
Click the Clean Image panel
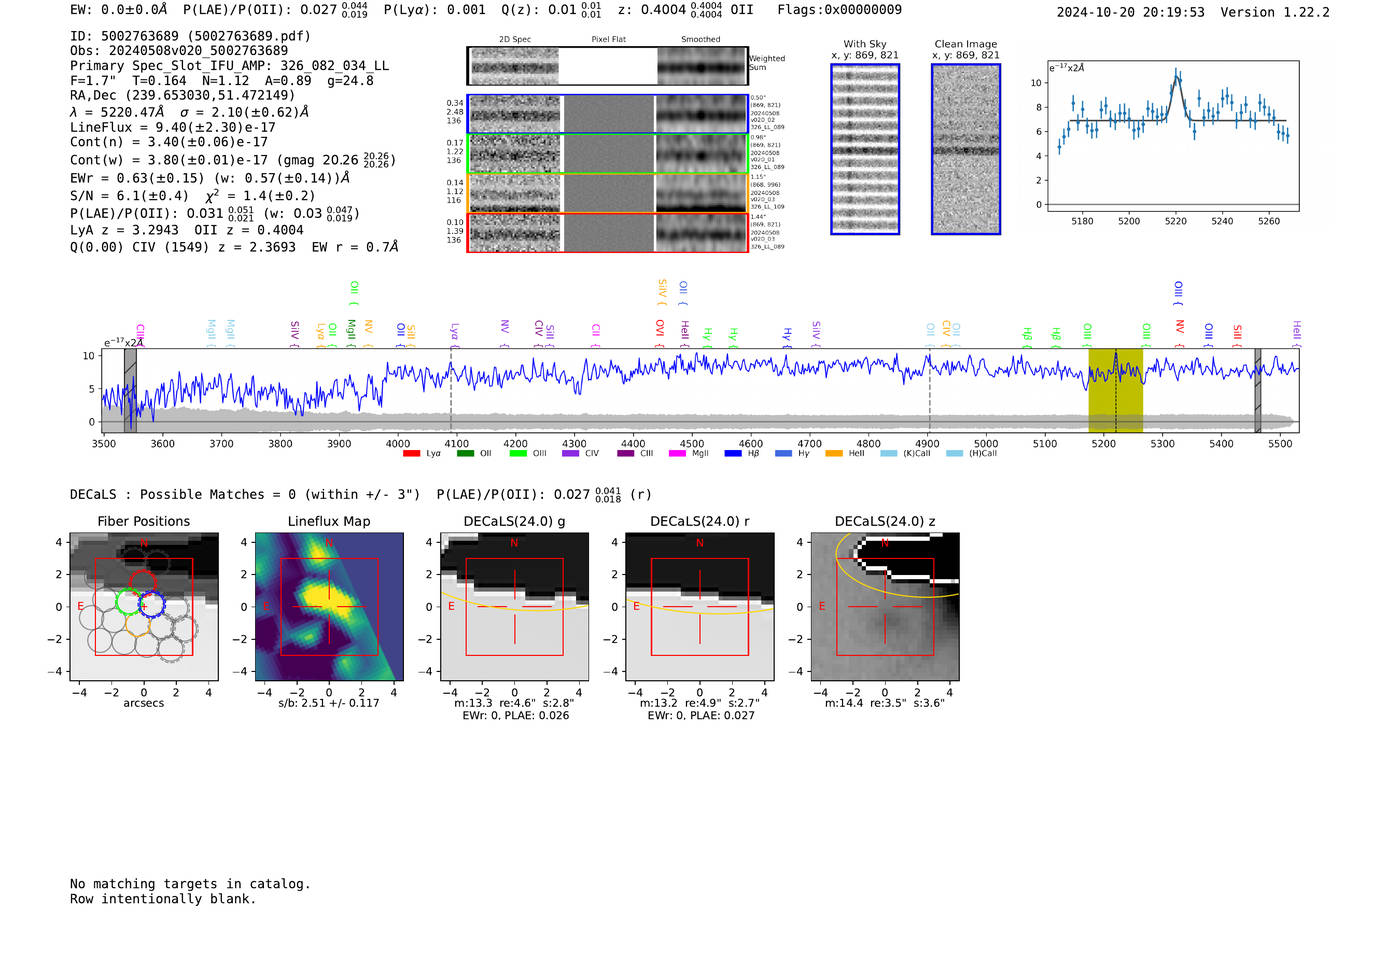966,149
